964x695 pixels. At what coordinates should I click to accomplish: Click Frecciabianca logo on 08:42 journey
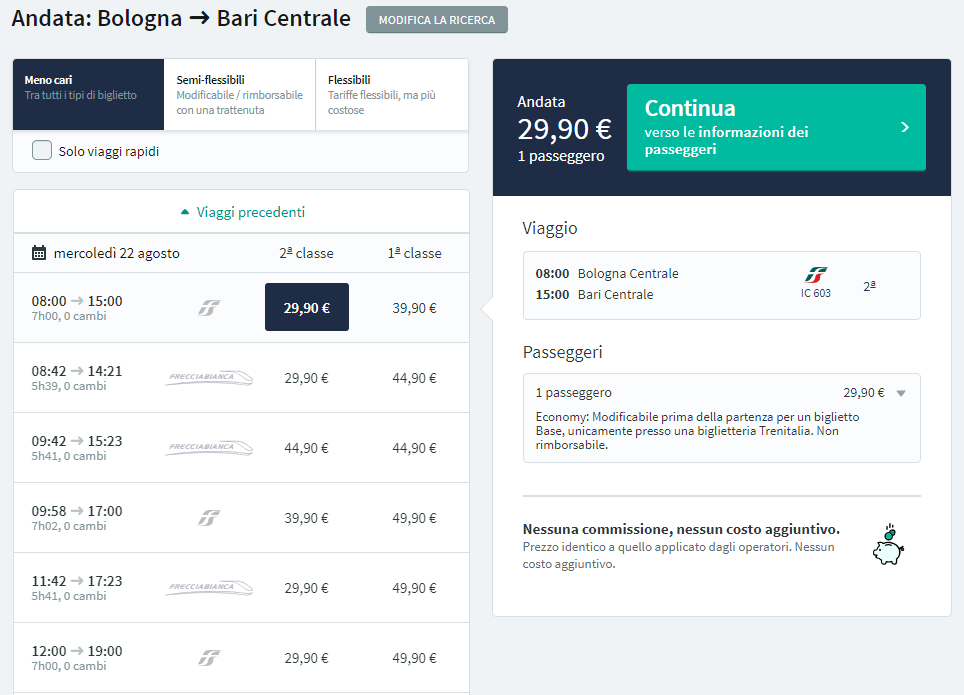[209, 378]
